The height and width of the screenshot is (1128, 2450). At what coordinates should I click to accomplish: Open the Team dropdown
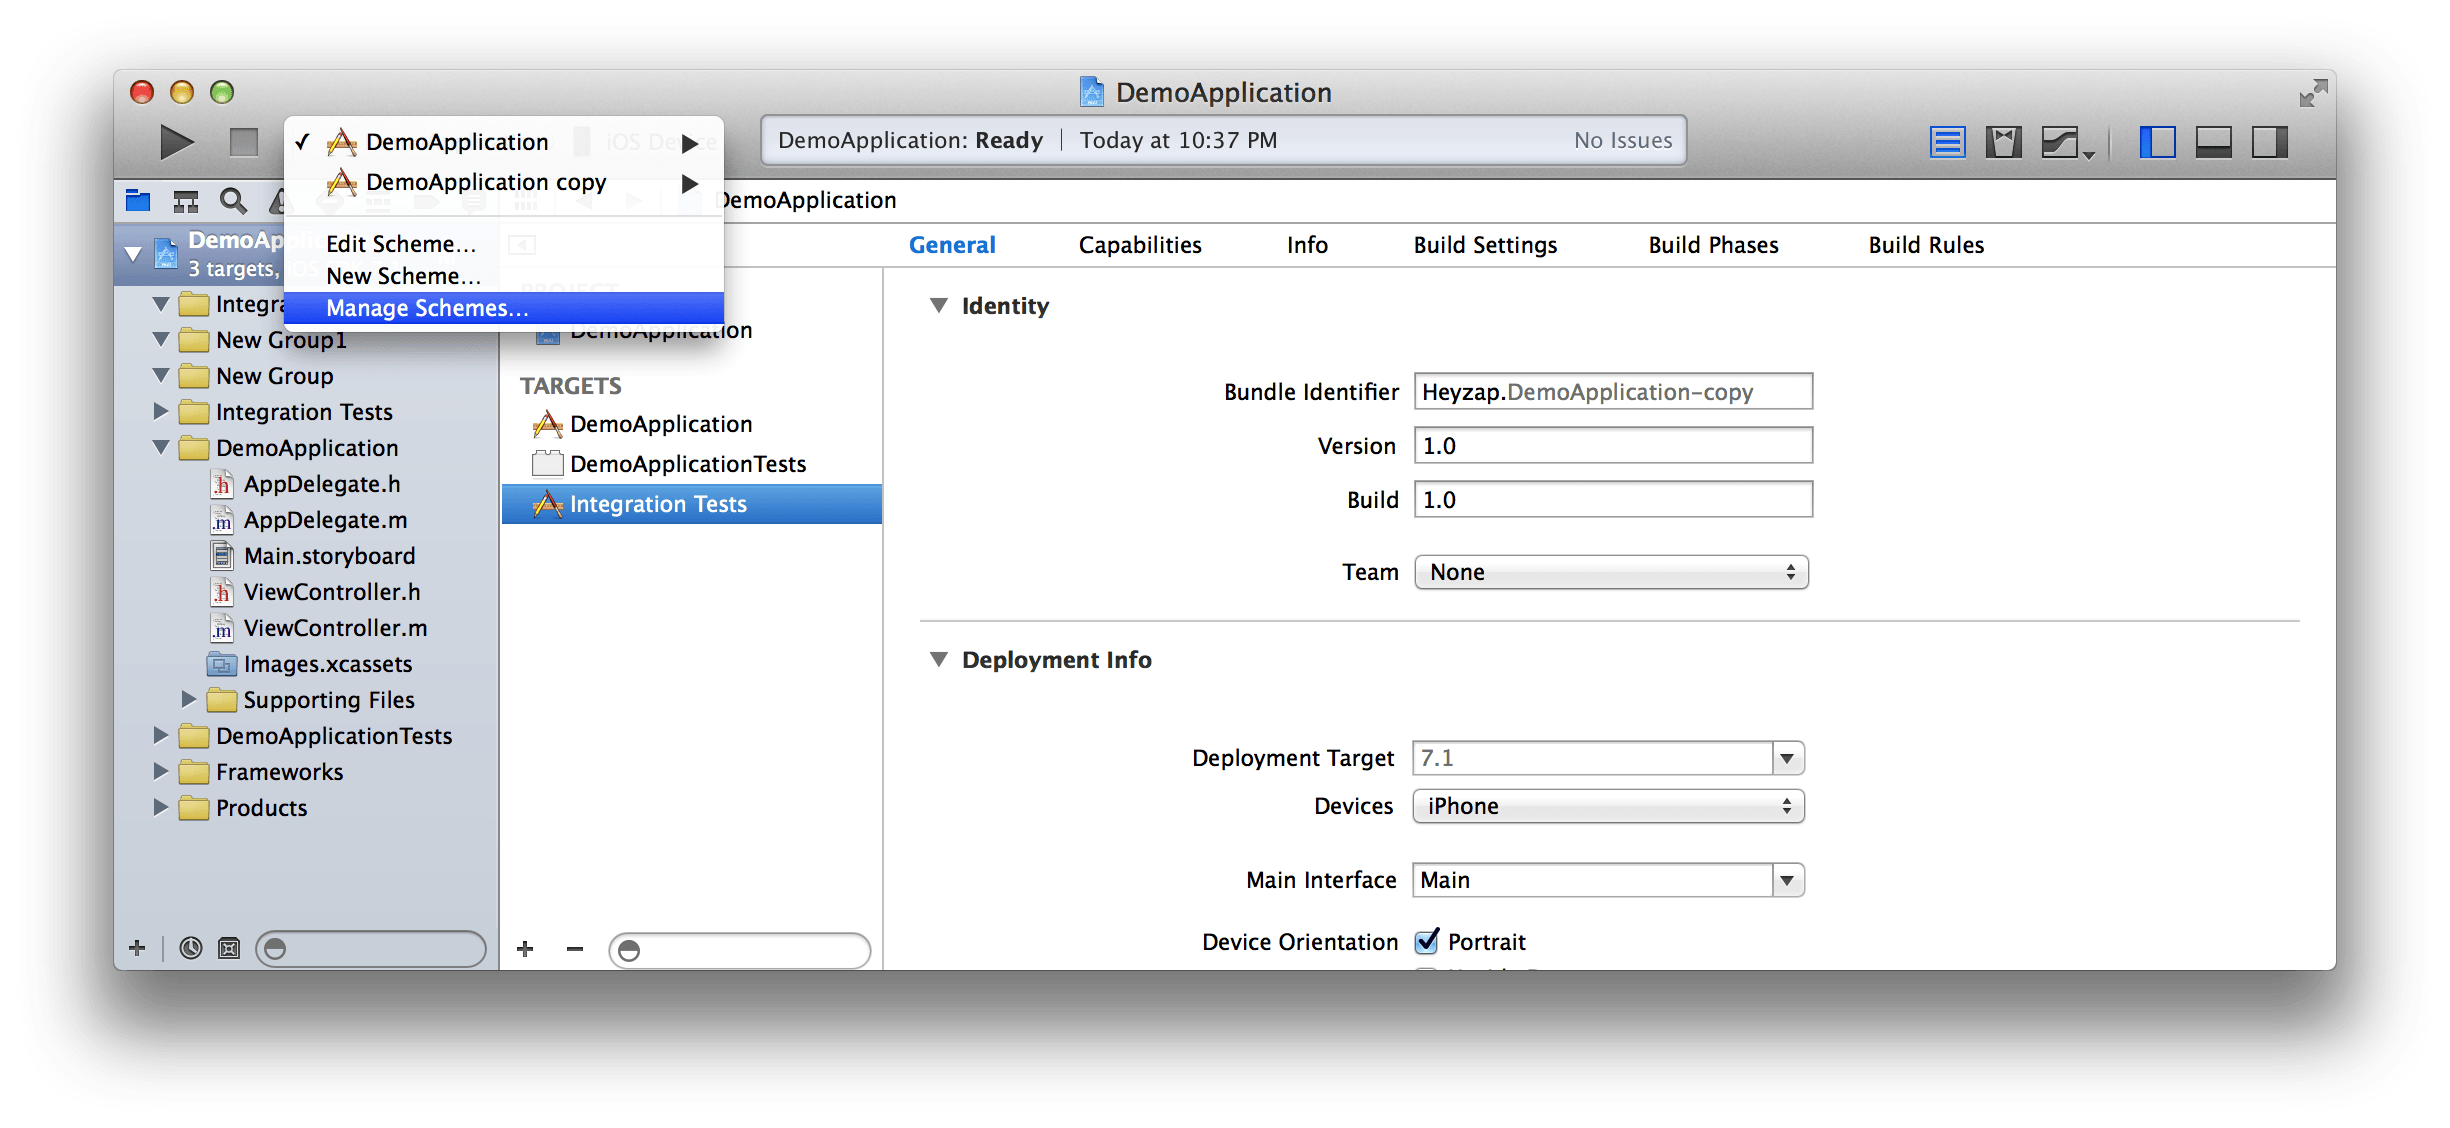[x=1611, y=572]
